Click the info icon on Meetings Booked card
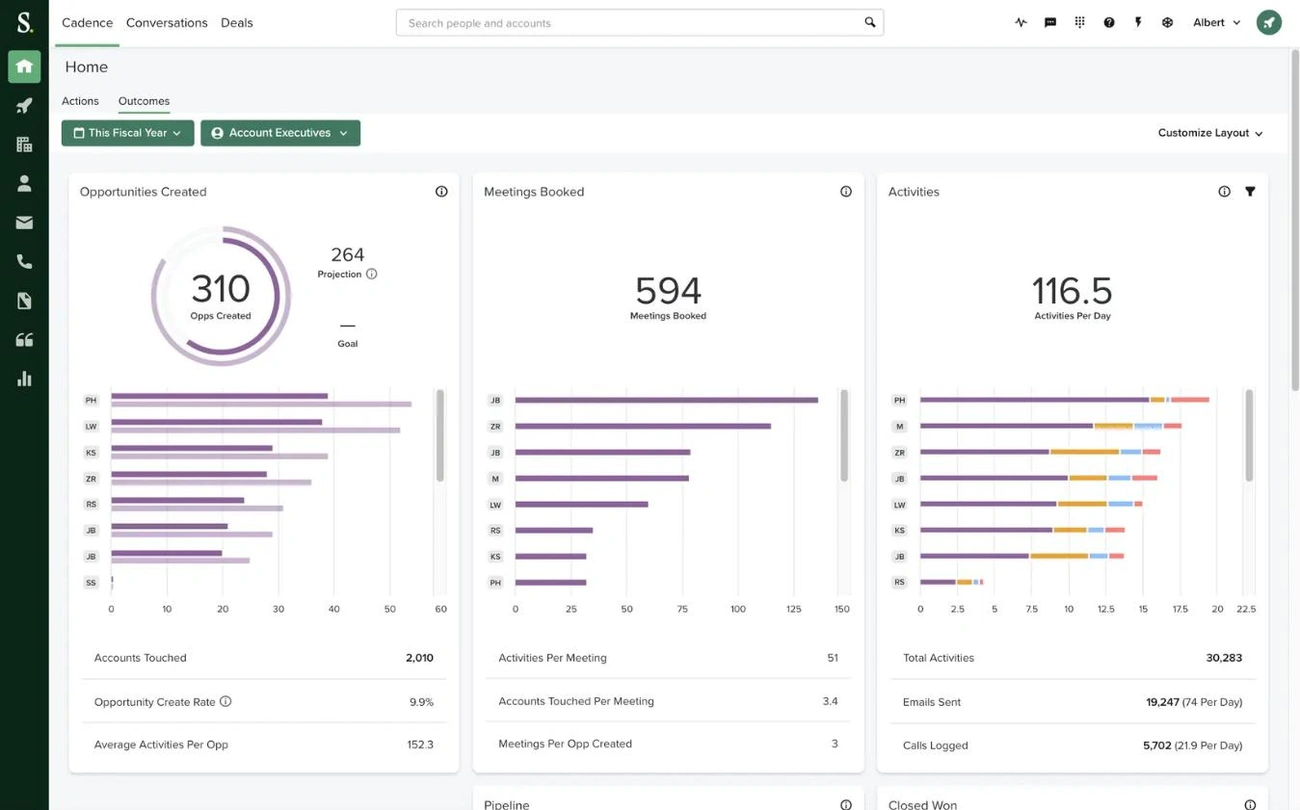This screenshot has width=1300, height=810. (846, 191)
